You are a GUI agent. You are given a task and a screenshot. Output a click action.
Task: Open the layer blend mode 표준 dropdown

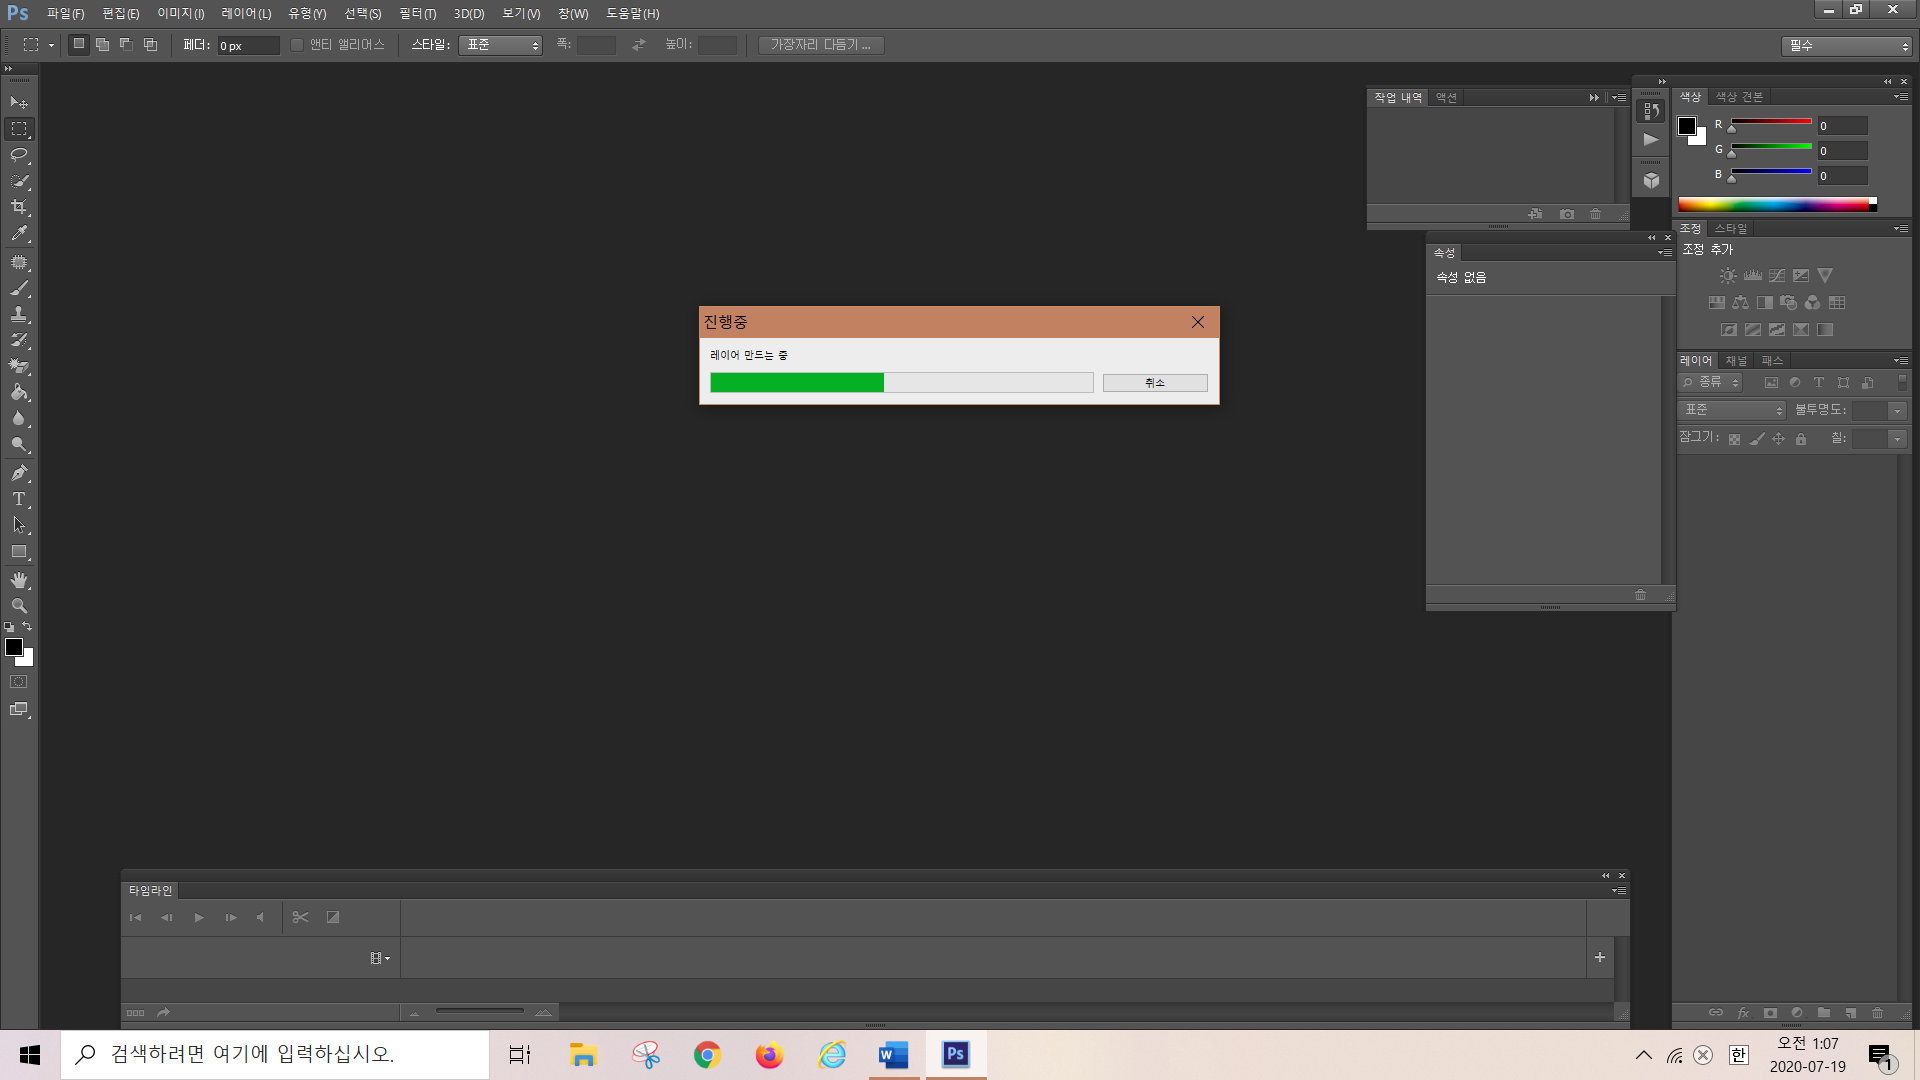click(x=1732, y=410)
